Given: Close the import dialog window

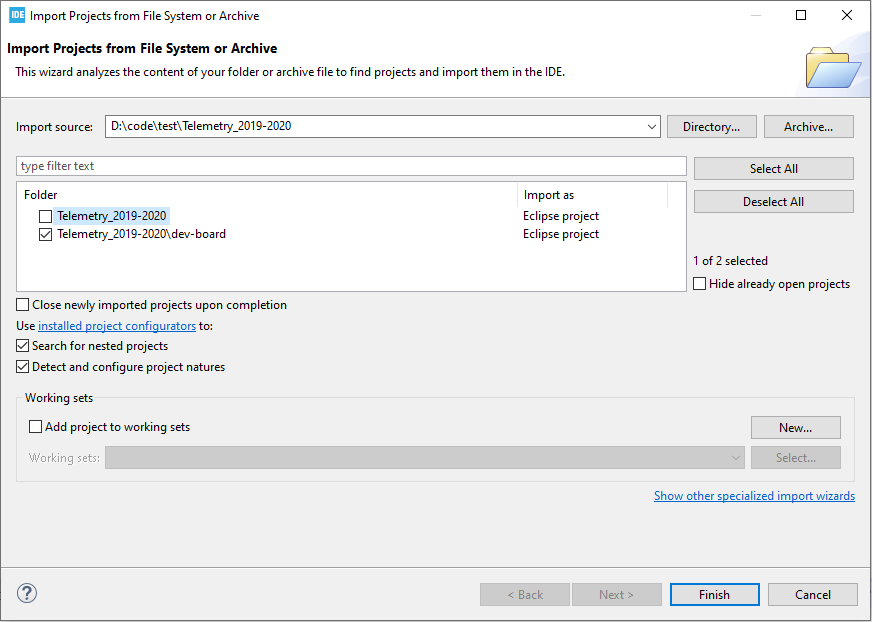Looking at the screenshot, I should (846, 15).
